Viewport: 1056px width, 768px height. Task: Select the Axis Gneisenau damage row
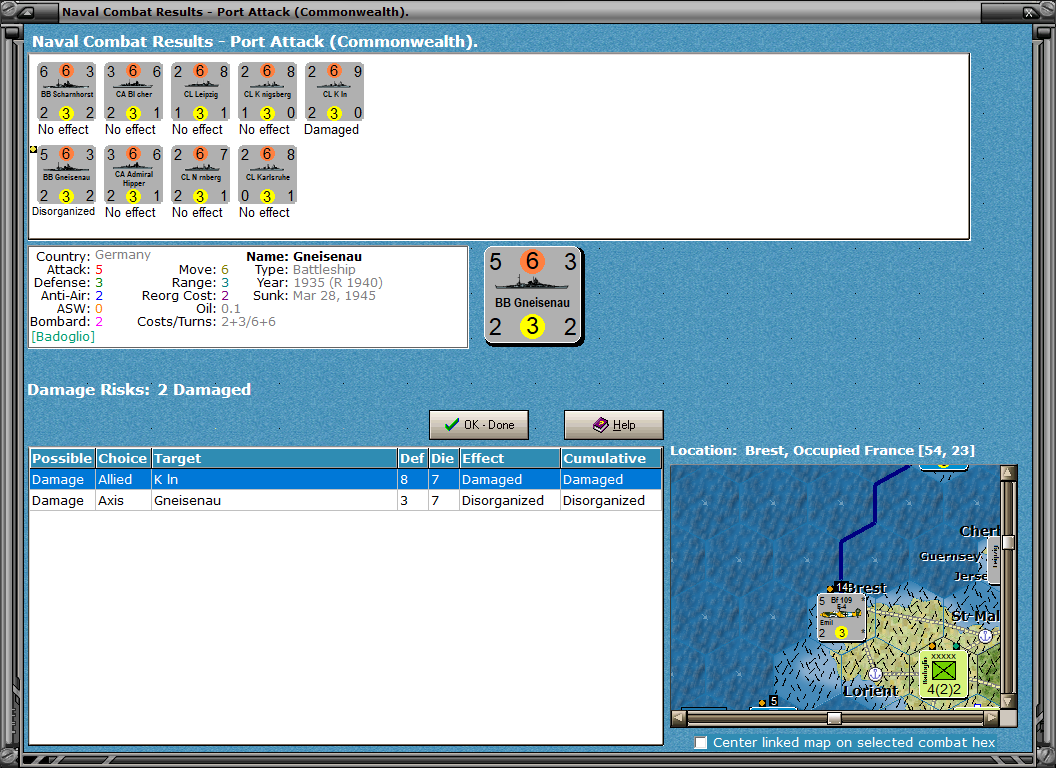point(346,501)
